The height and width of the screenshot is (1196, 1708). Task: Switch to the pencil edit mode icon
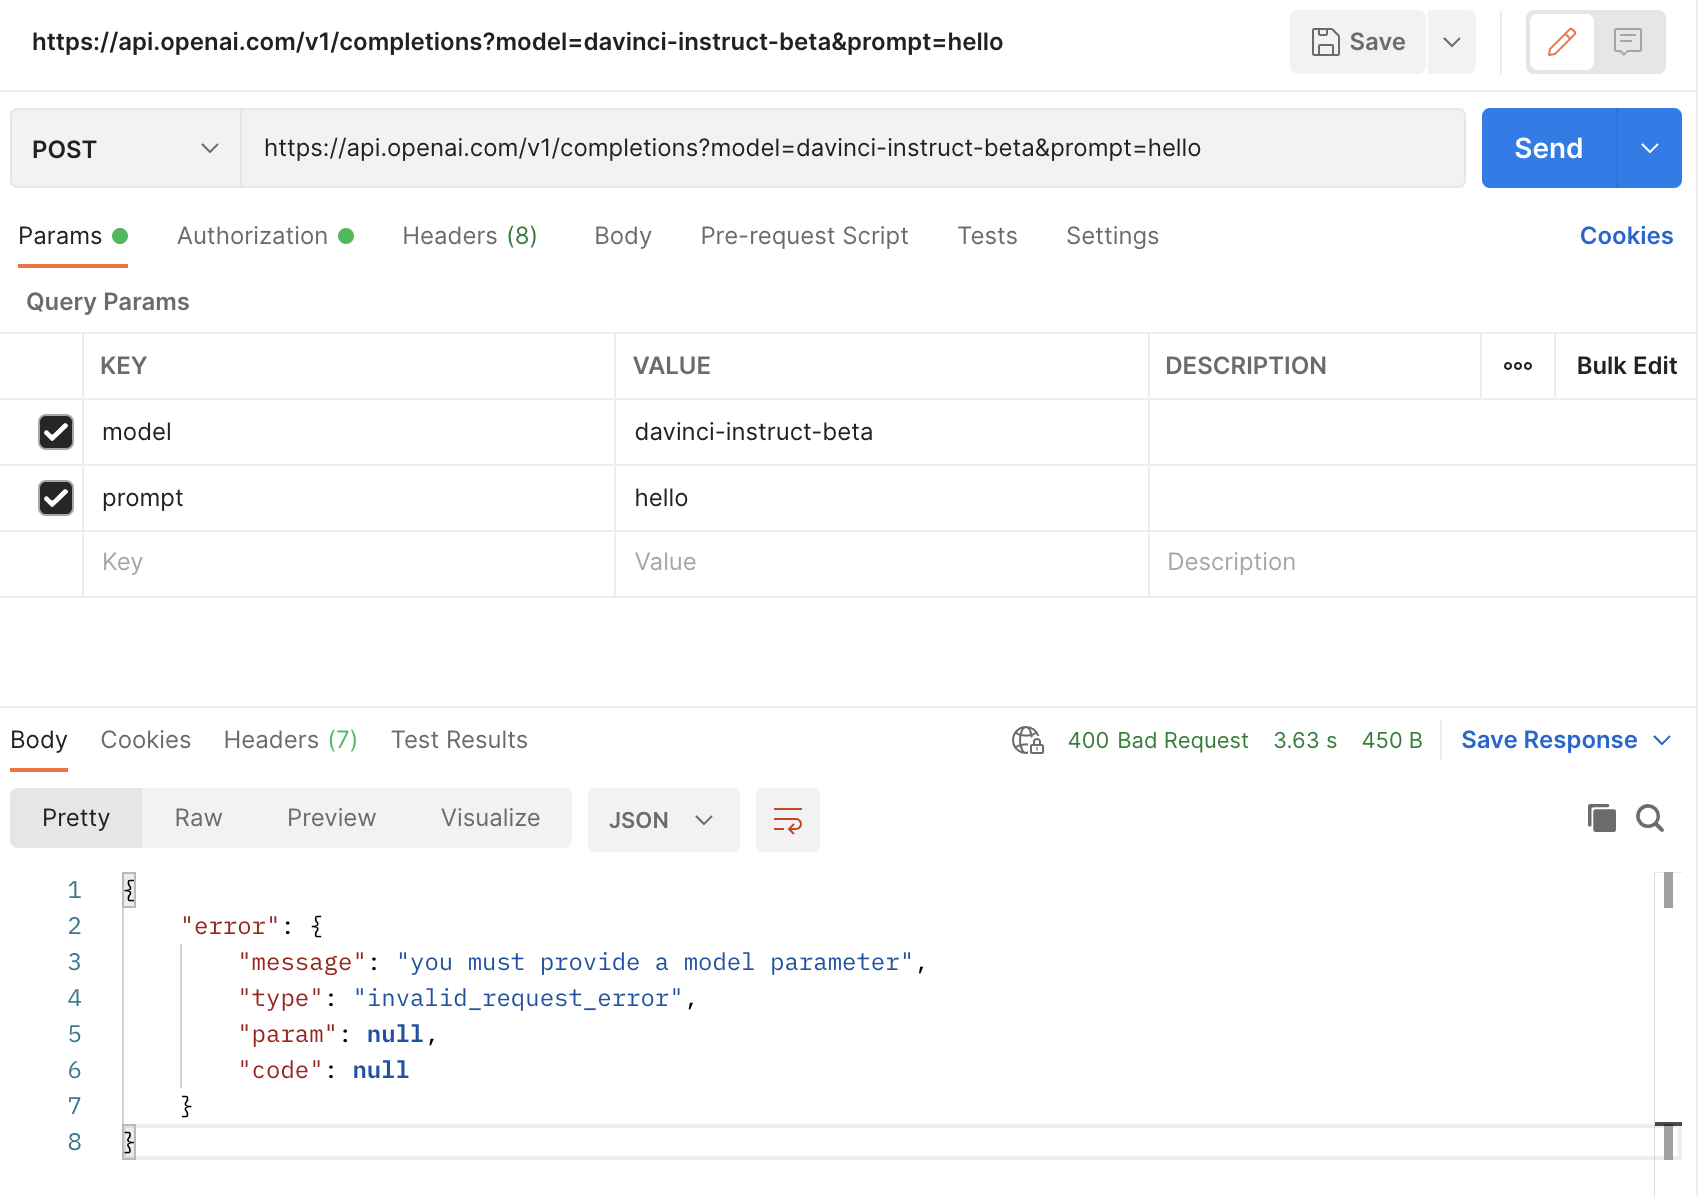(1561, 42)
